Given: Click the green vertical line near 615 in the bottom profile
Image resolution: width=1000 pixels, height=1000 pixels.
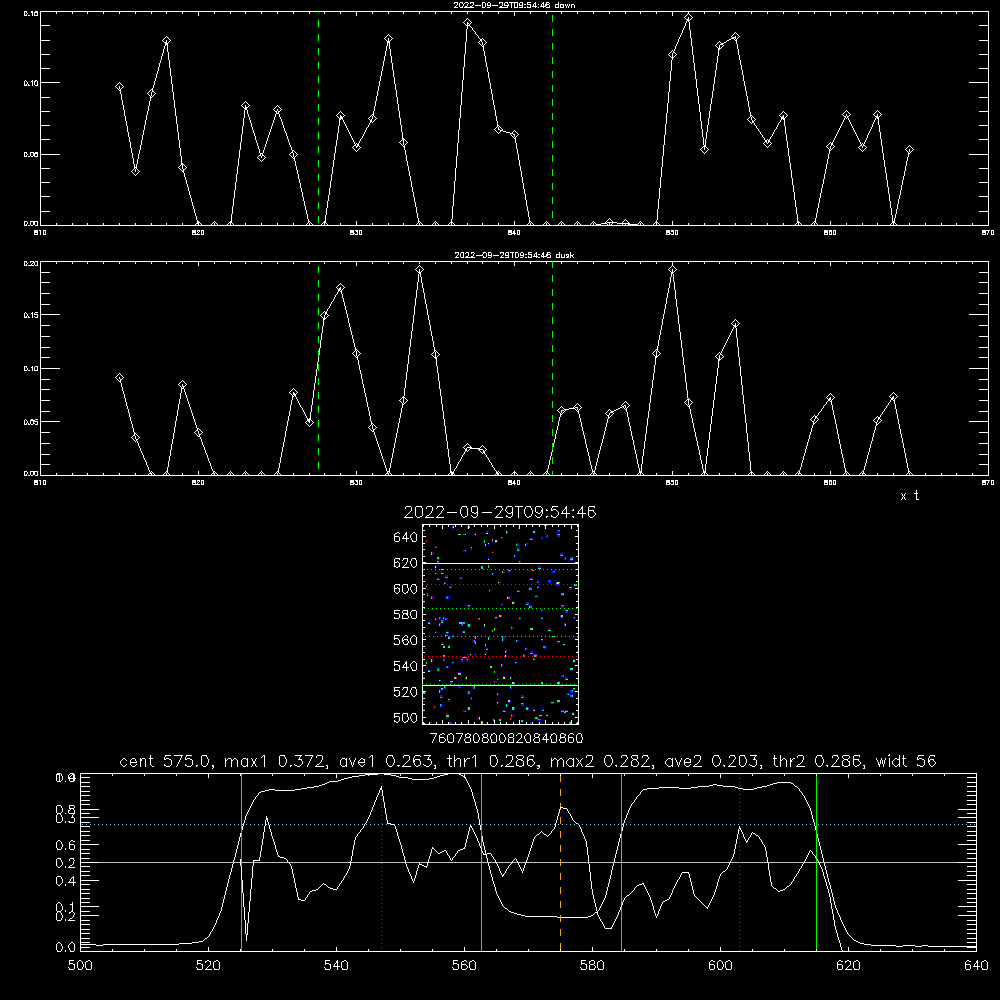Looking at the screenshot, I should [x=816, y=862].
